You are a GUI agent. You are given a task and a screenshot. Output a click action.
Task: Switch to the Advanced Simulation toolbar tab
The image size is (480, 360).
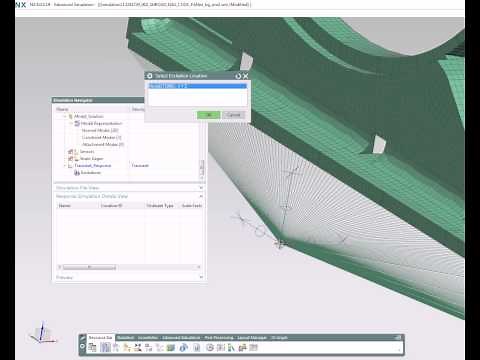point(181,338)
